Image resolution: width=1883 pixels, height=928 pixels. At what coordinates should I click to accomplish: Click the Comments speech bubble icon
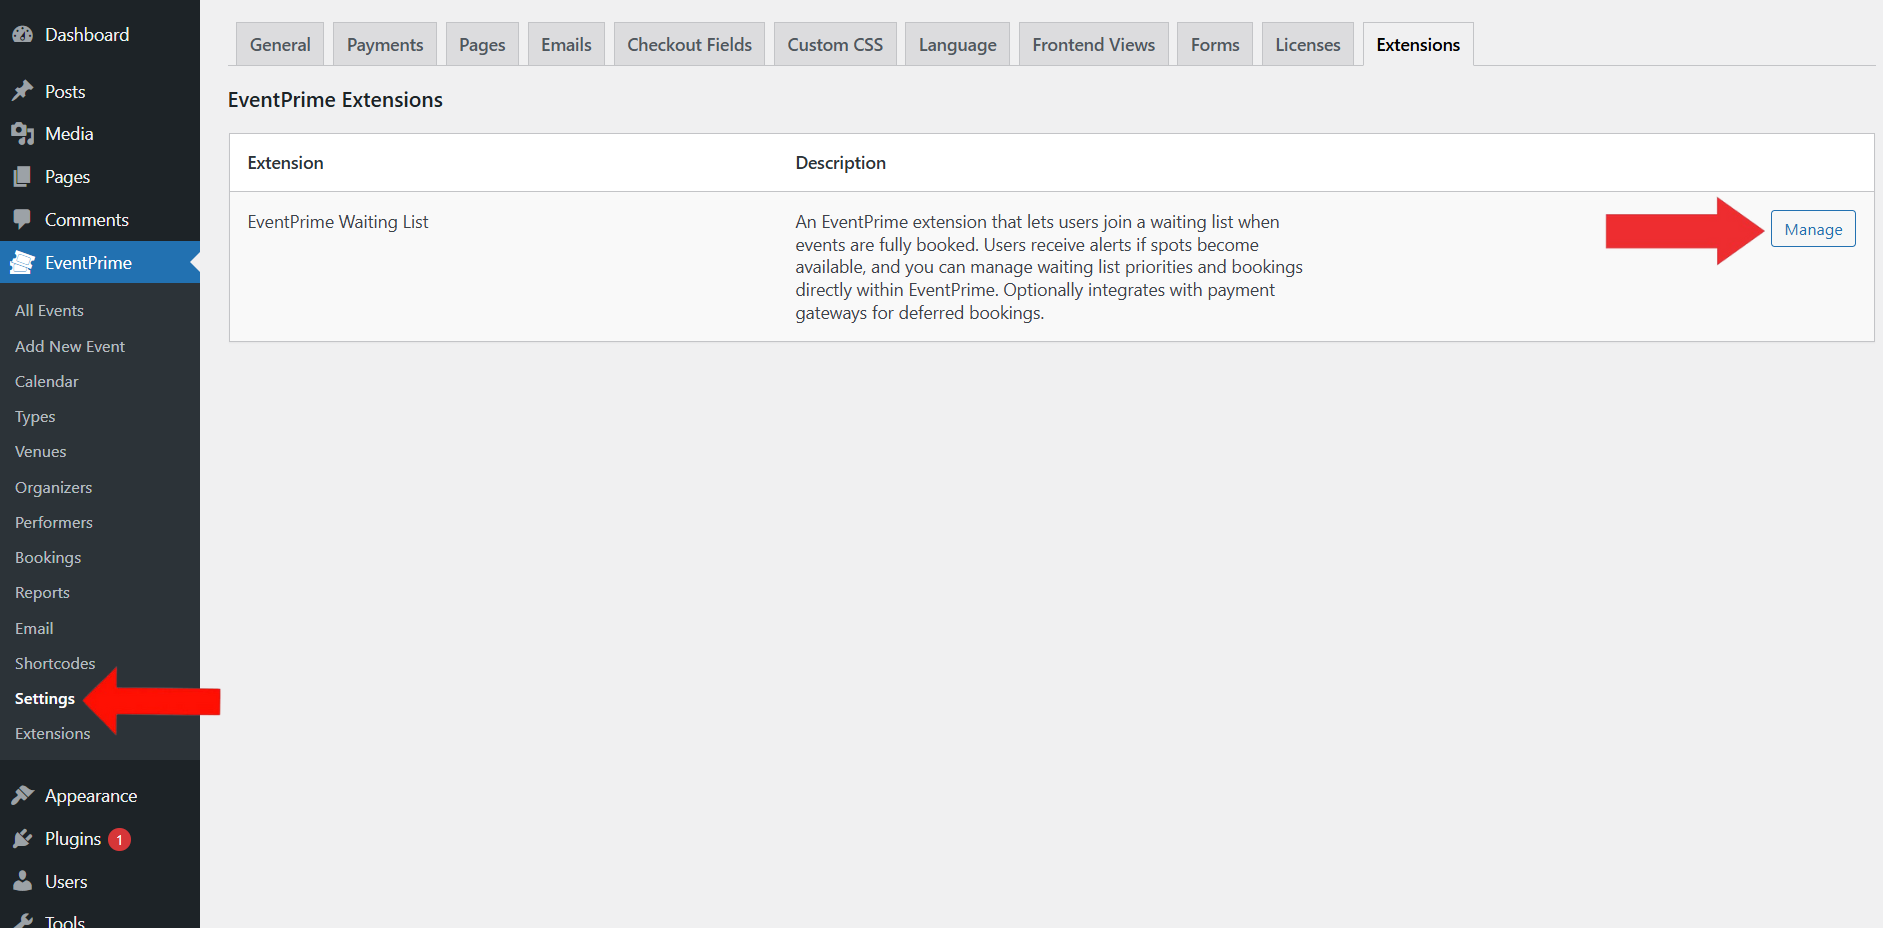(x=22, y=220)
